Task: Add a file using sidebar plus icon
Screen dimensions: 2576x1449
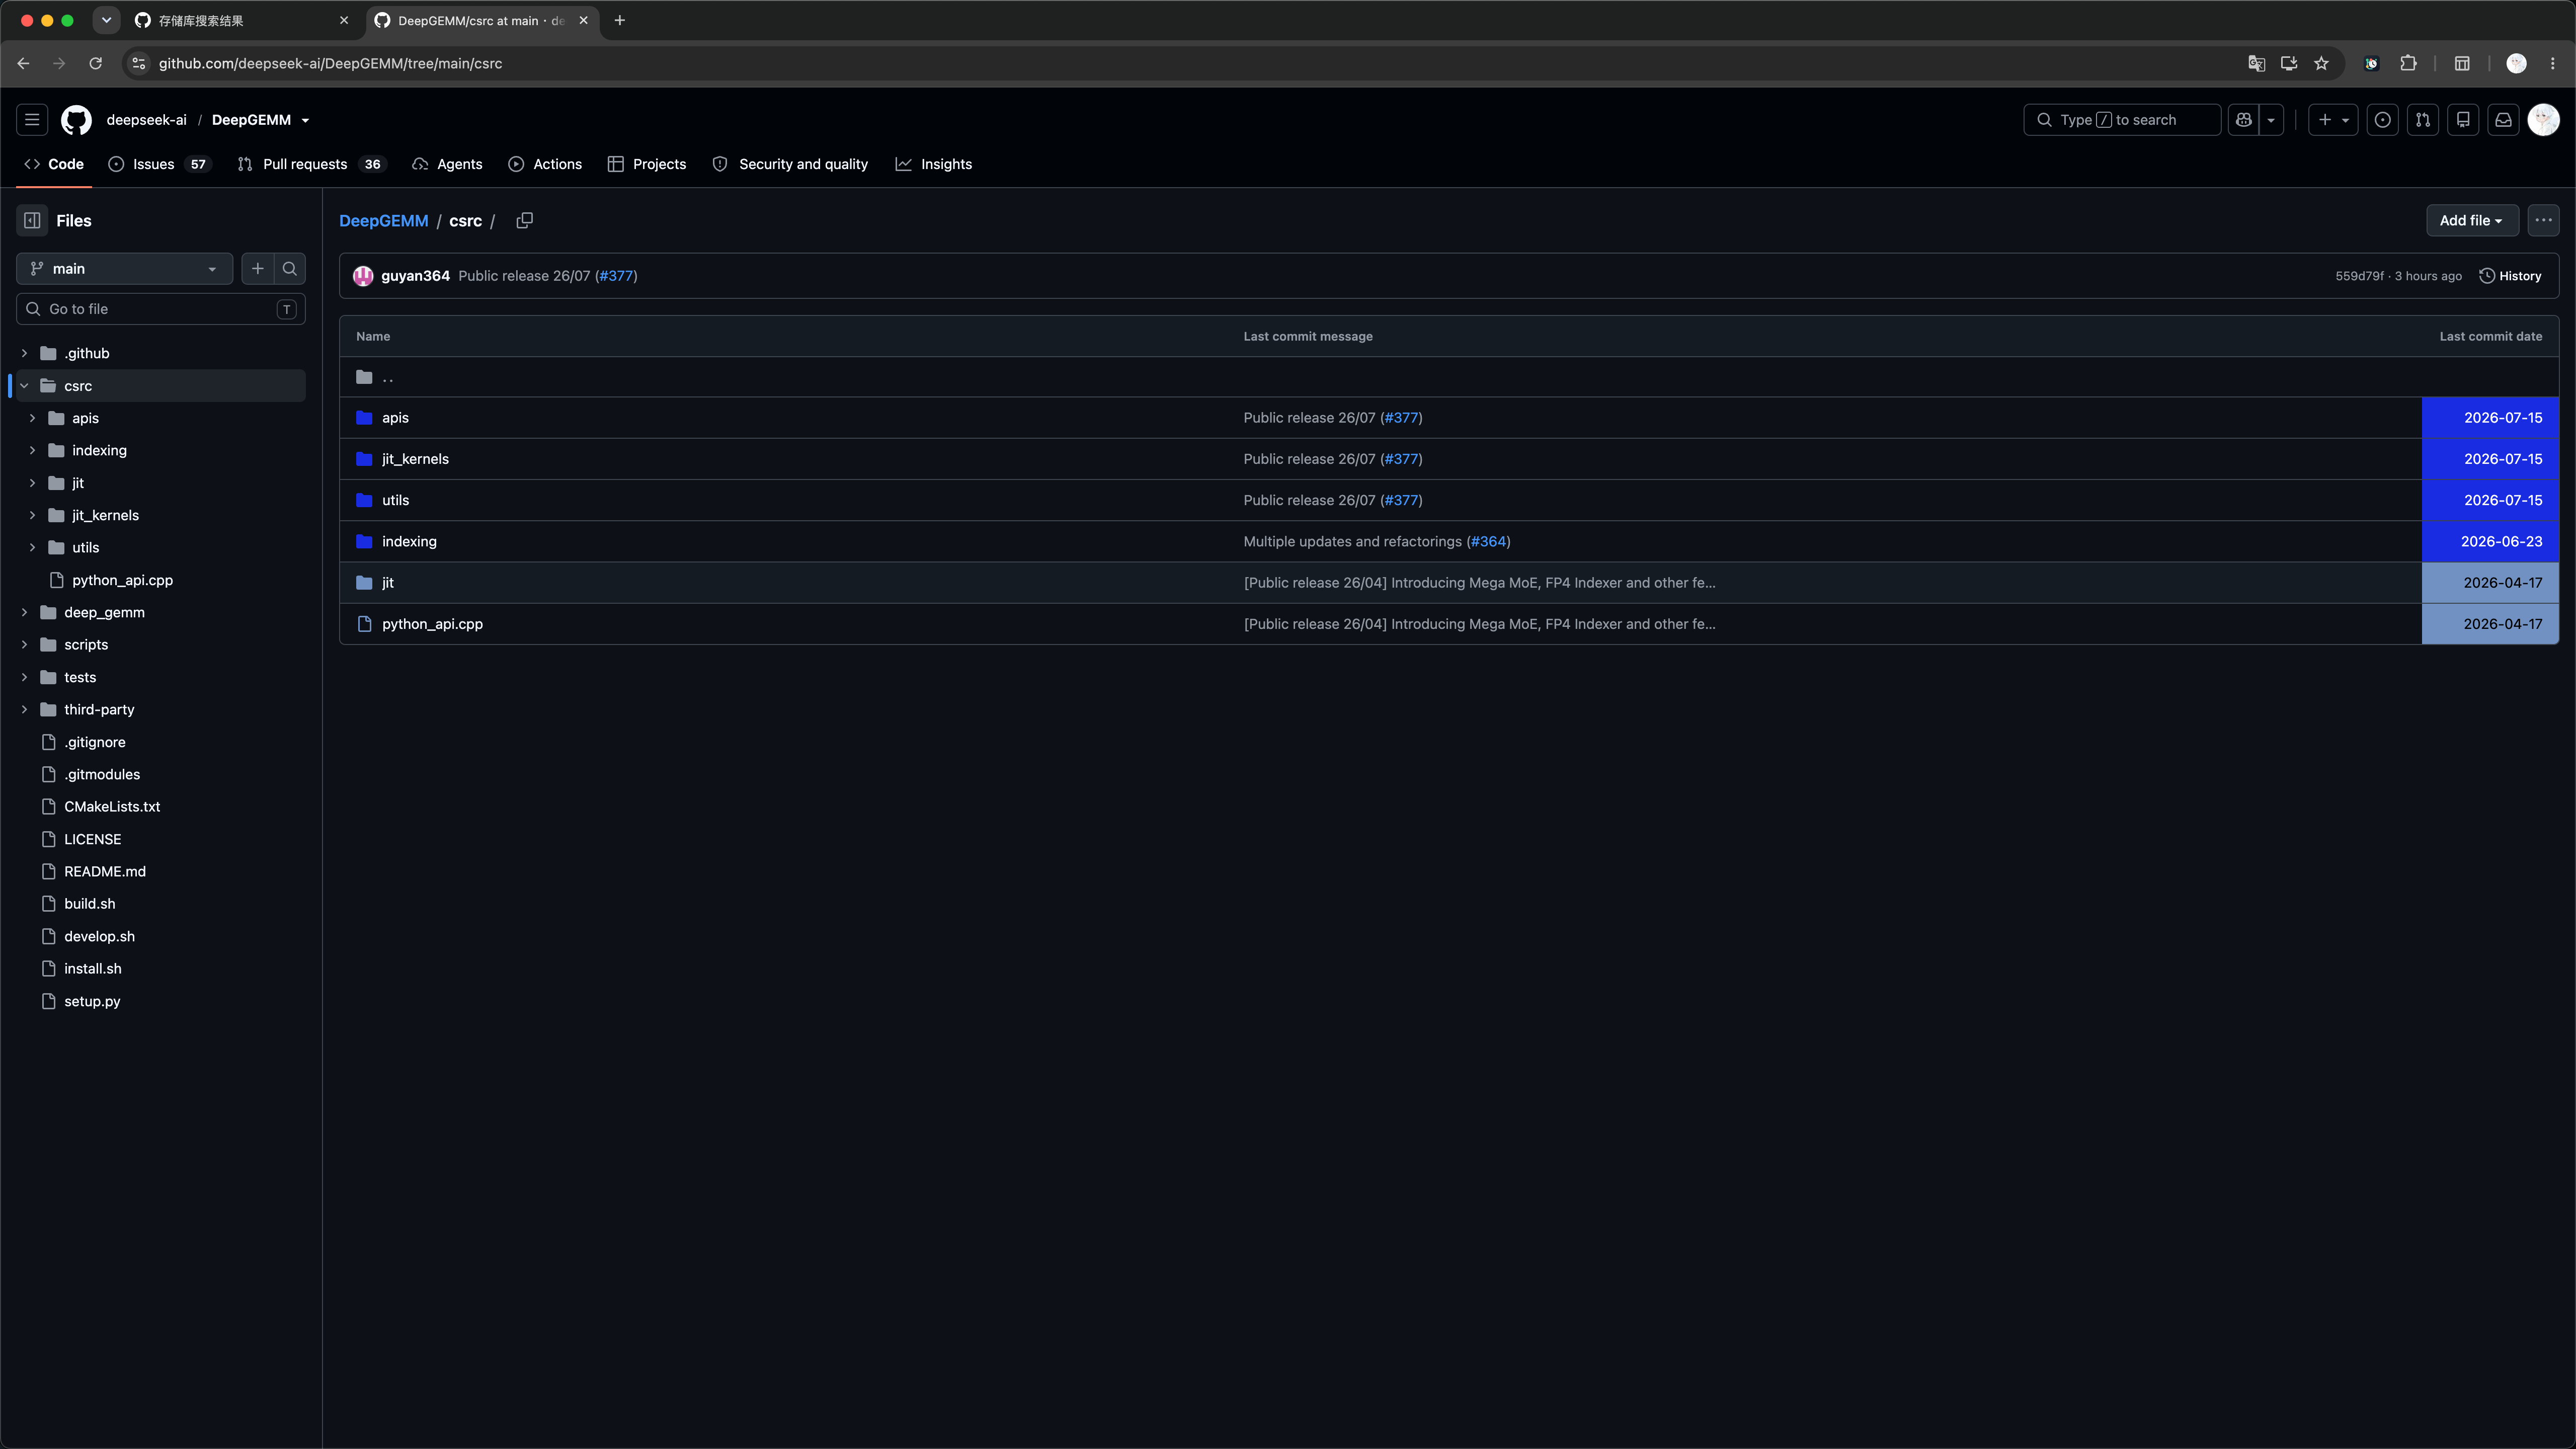Action: click(258, 269)
